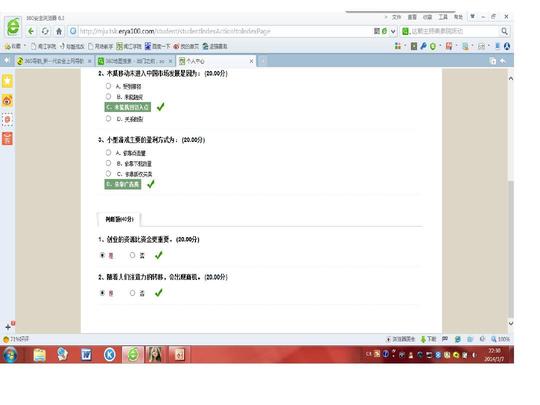The image size is (540, 405).
Task: Select option D of question 2
Action: tap(108, 118)
